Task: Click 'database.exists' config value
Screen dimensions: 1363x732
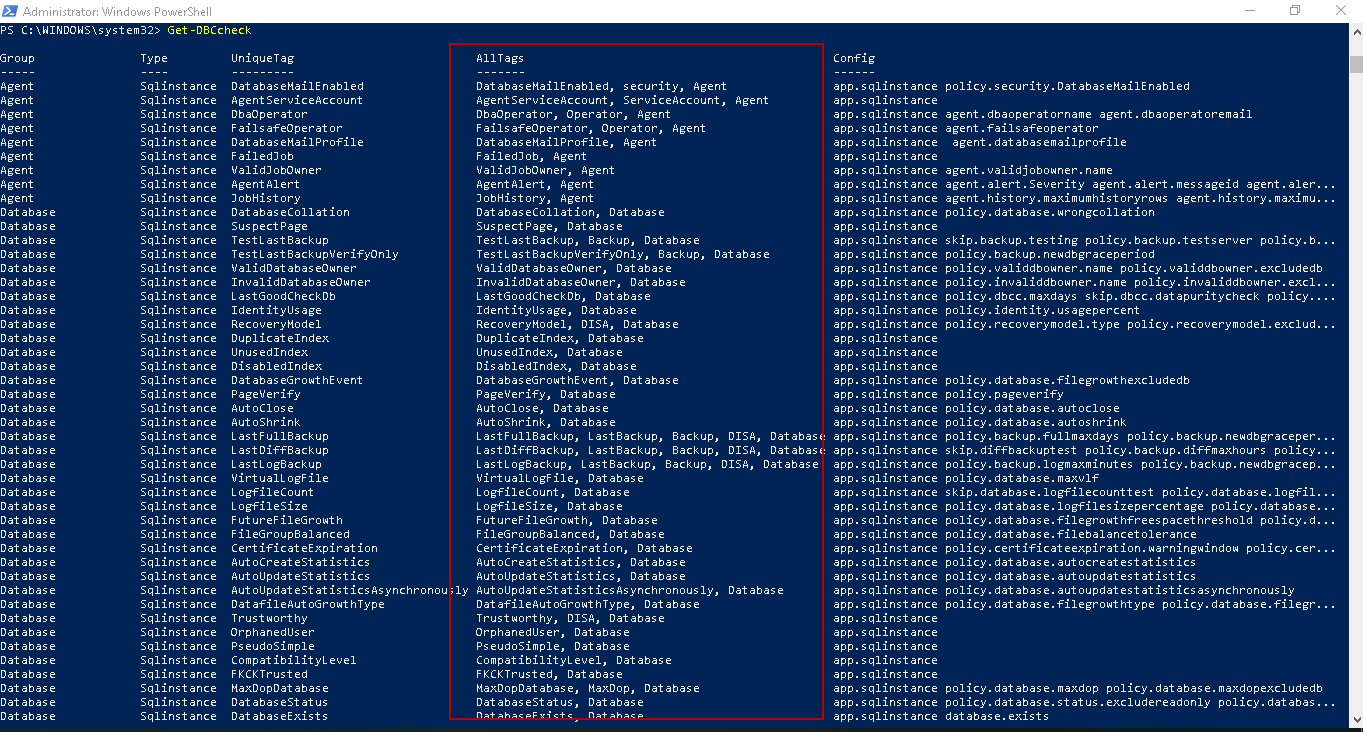Action: (997, 716)
